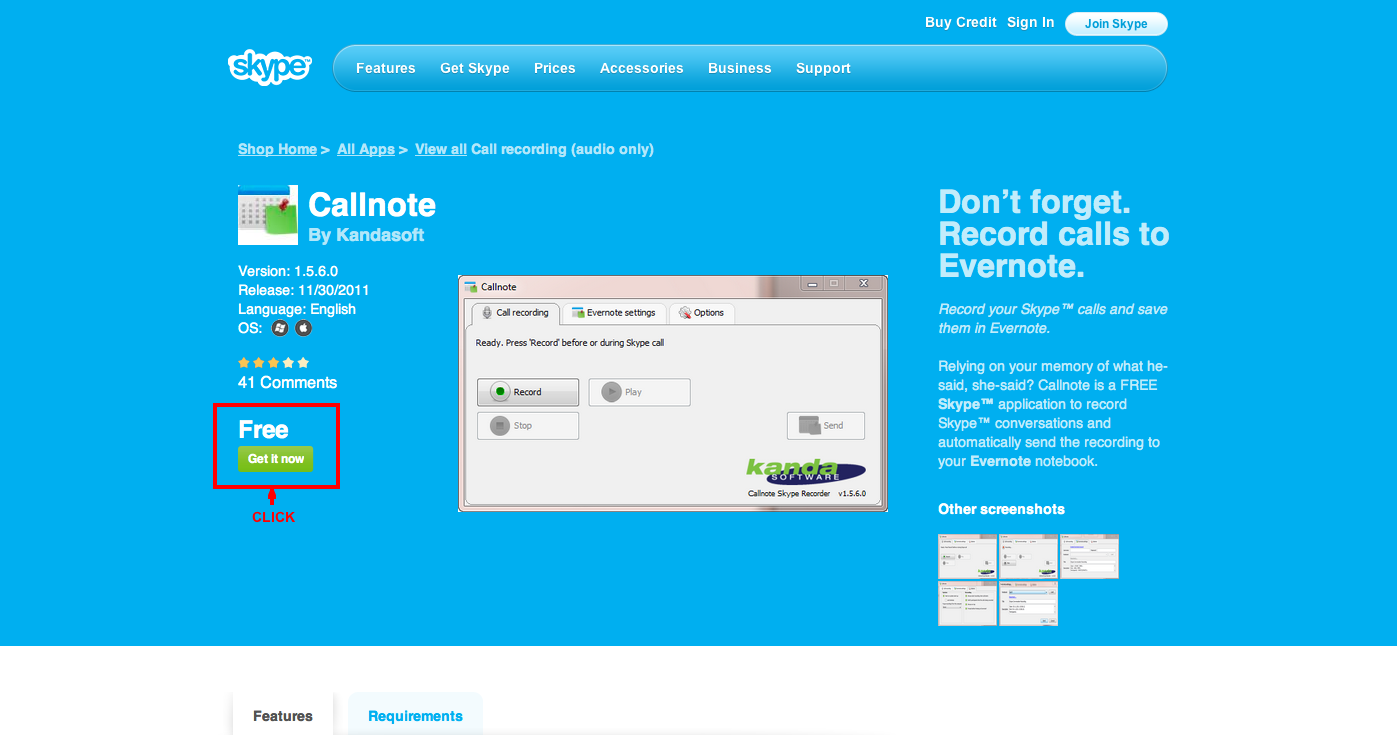Click the Sign In link
The image size is (1397, 735).
1031,22
